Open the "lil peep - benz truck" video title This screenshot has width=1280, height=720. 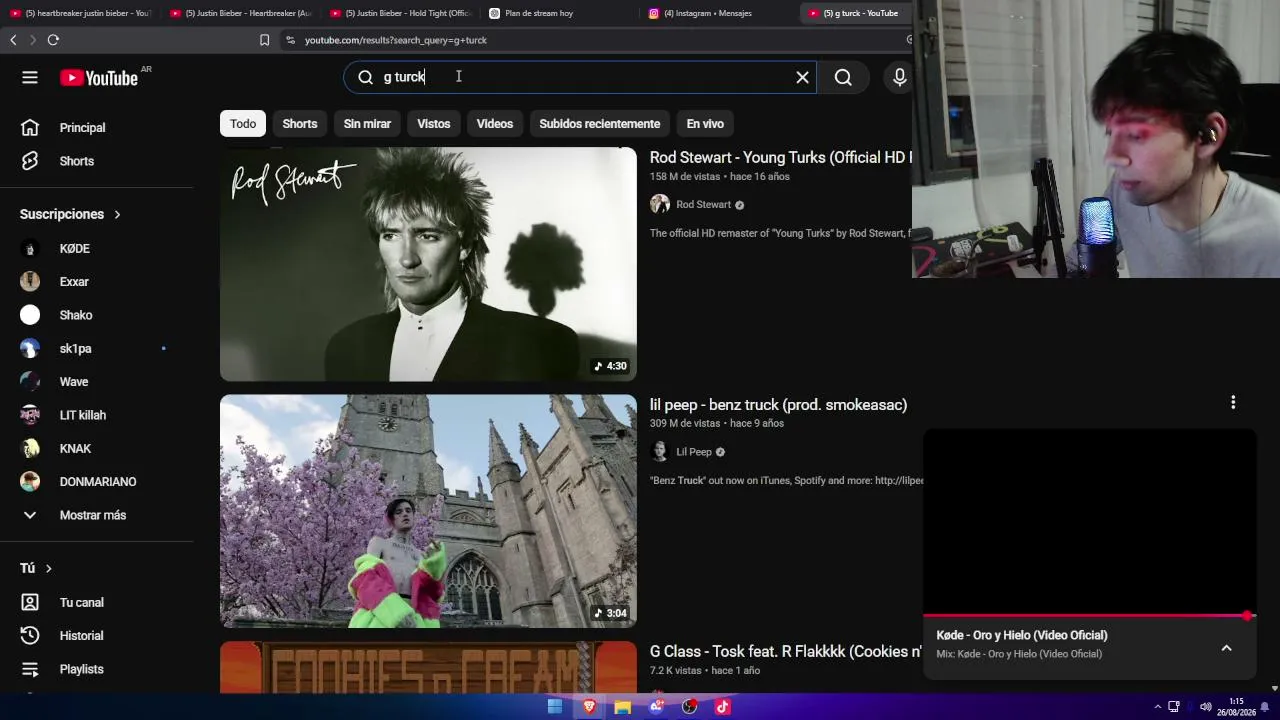click(778, 404)
